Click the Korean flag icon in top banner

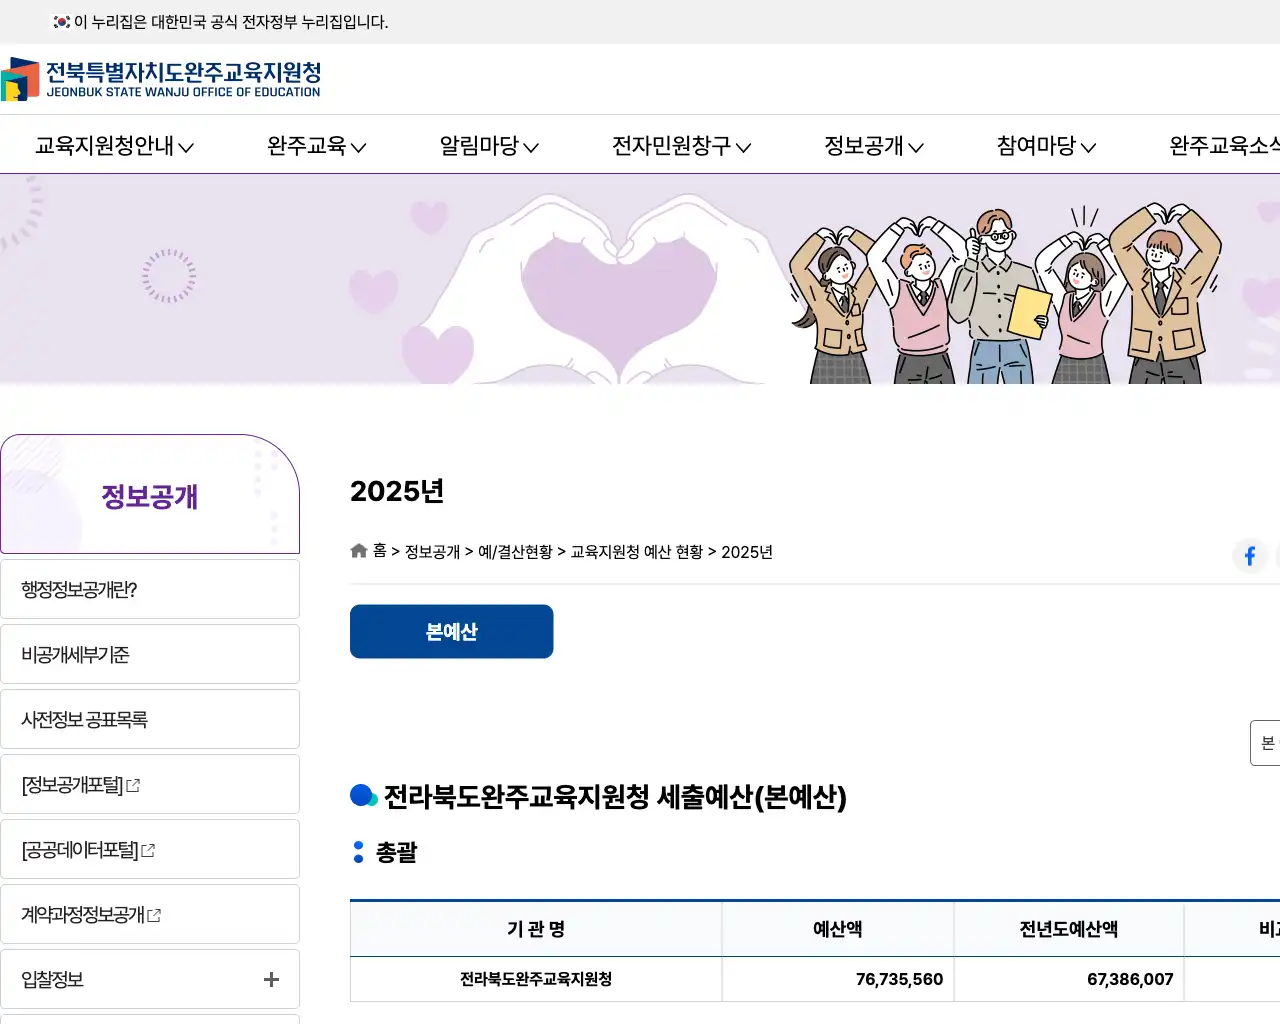61,22
